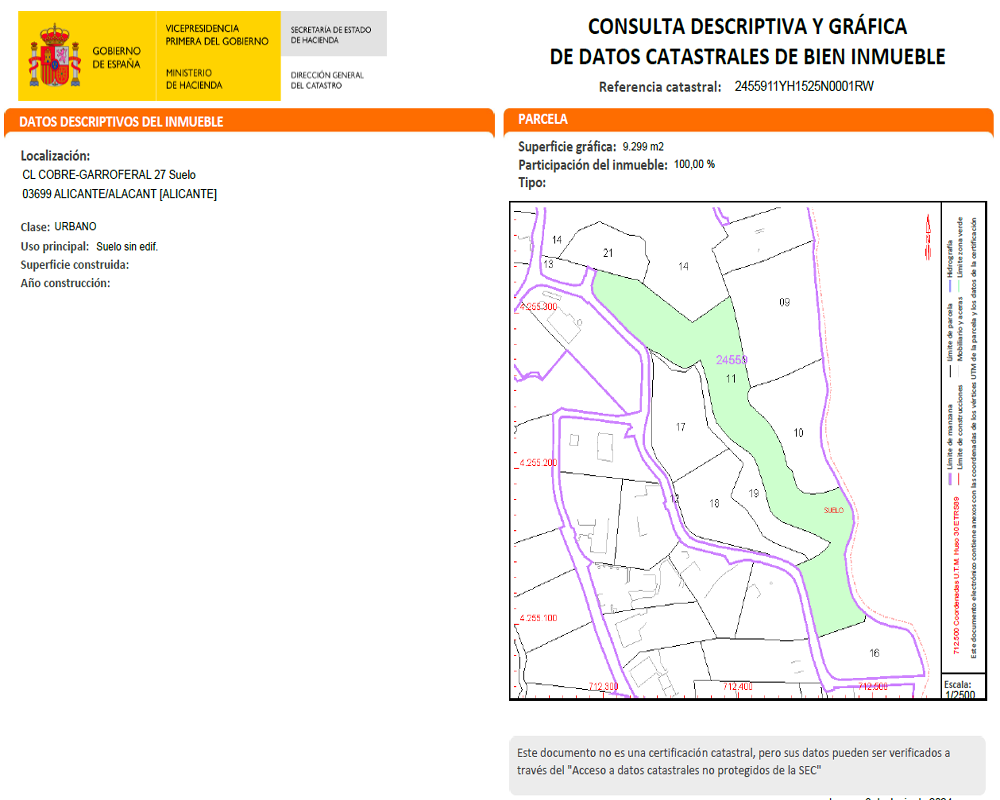Screen dimensions: 1000x800
Task: Click the 'Límite de manzana' legend entry
Action: point(950,445)
